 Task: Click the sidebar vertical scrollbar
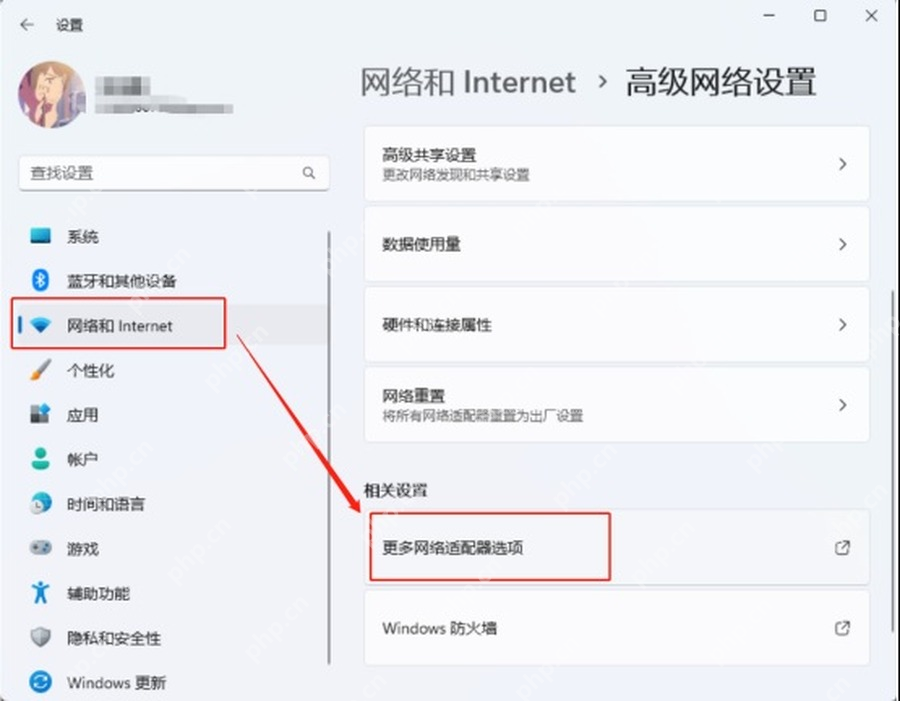(329, 448)
